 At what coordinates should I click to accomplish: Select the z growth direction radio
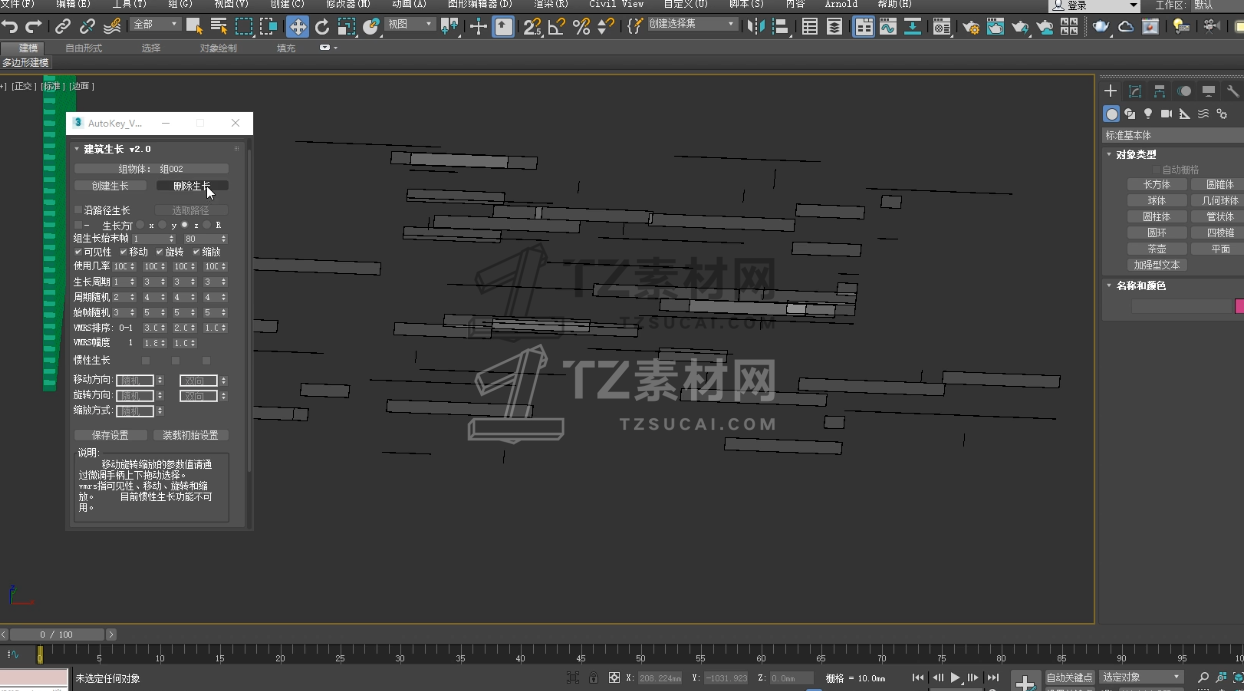tap(184, 225)
